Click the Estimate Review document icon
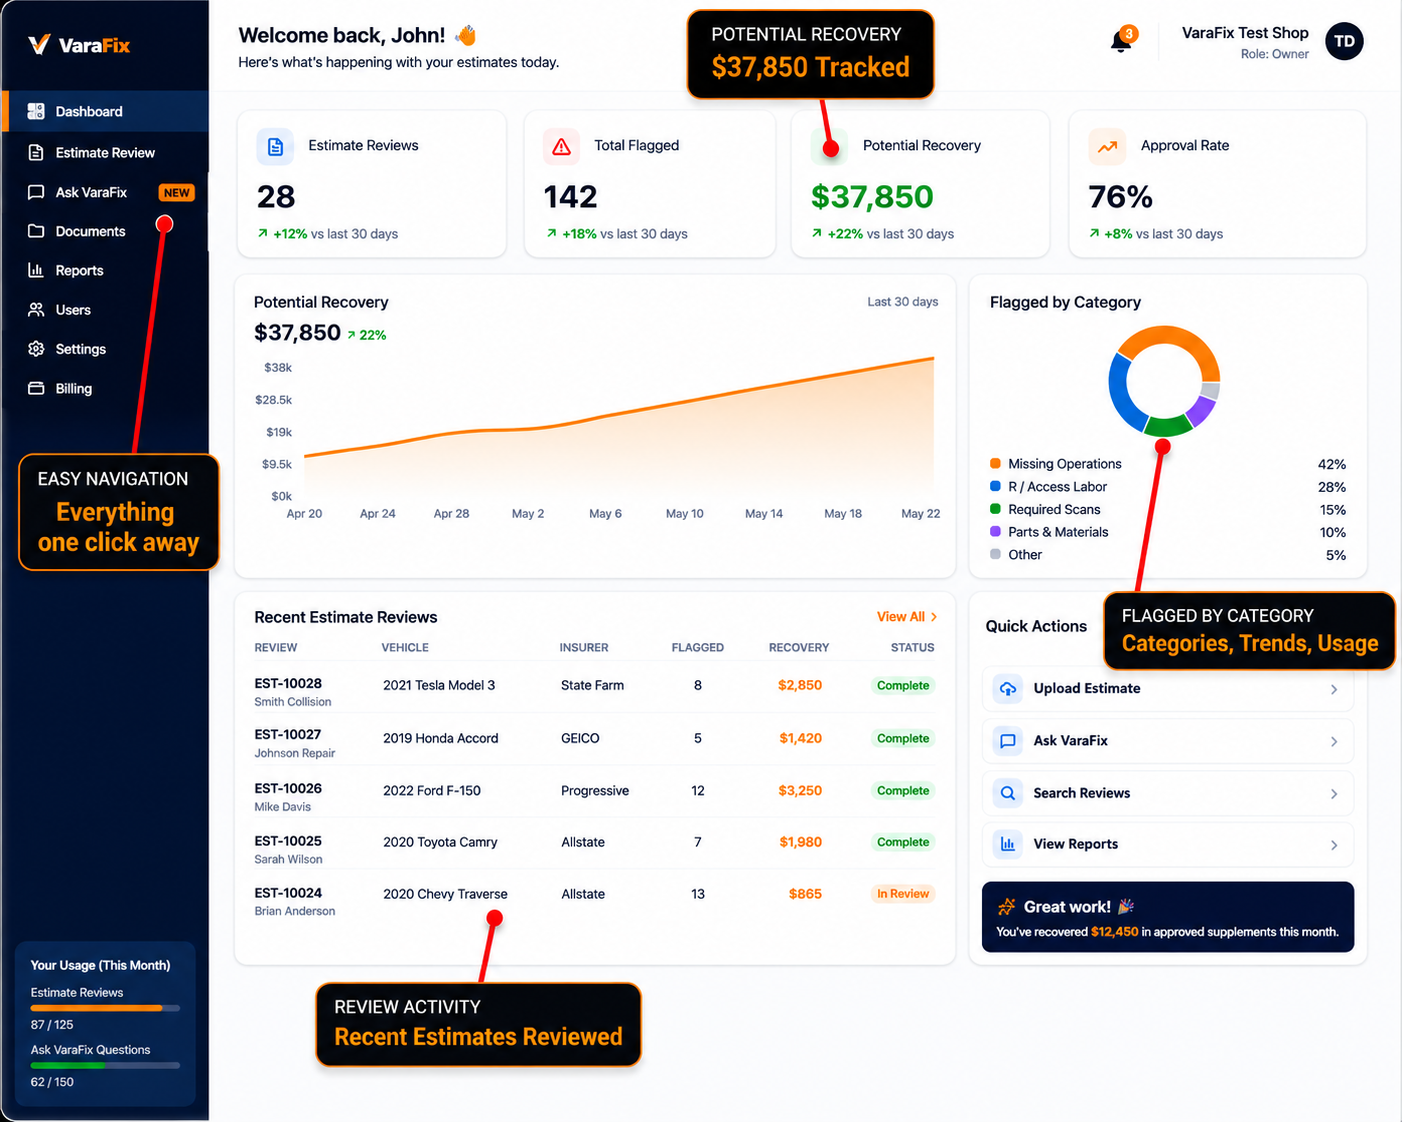 36,152
